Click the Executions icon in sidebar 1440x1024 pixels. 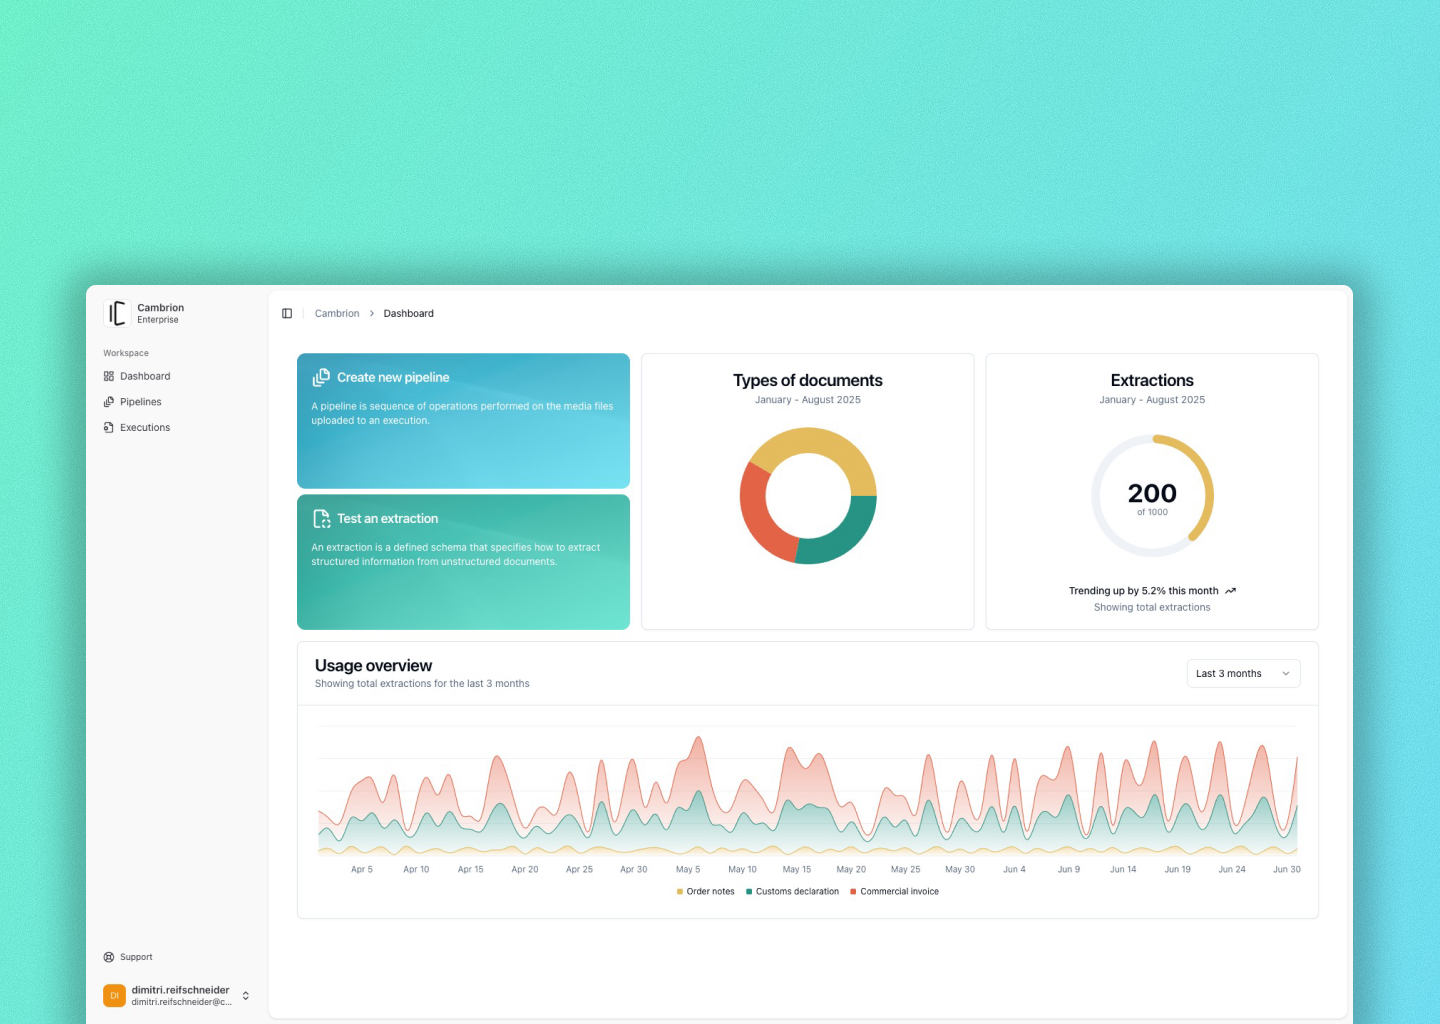click(109, 428)
